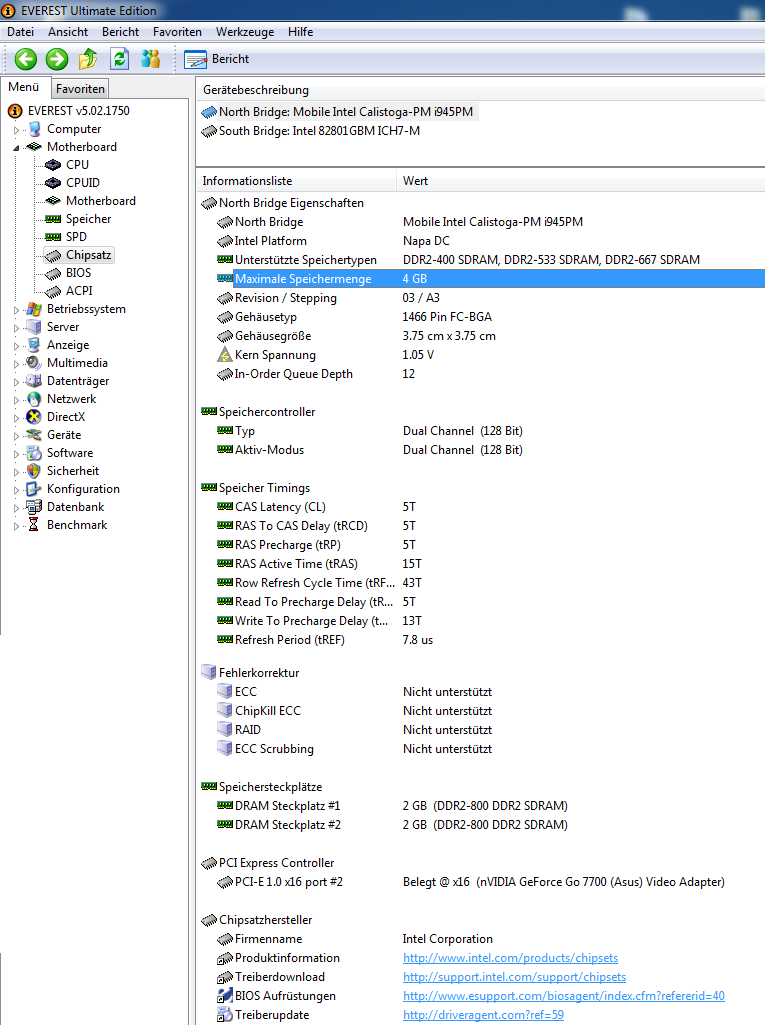Viewport: 765px width, 1025px height.
Task: Open the Werkzeuge menu
Action: click(245, 31)
